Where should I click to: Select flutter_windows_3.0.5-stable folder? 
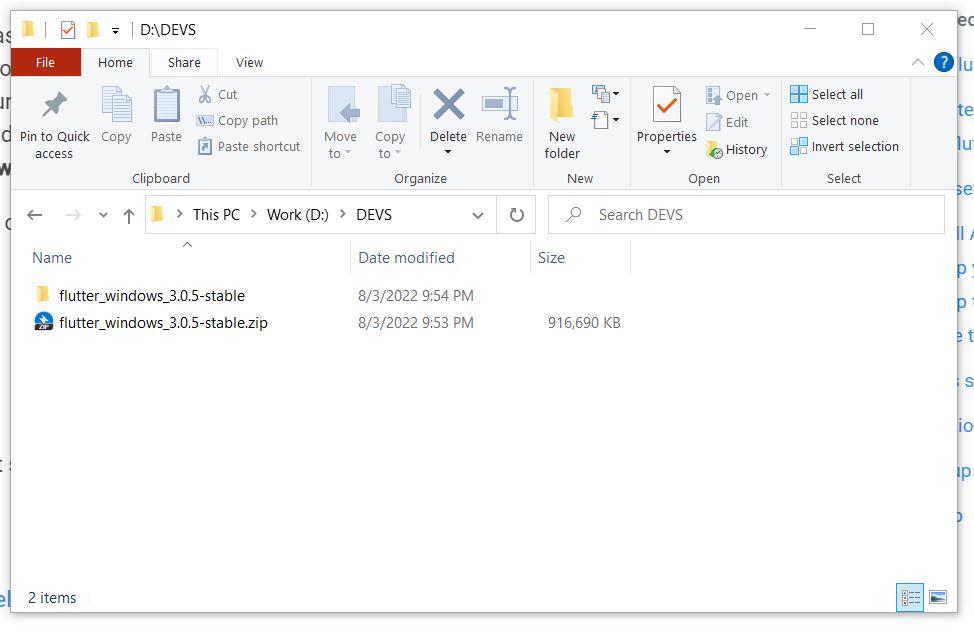(x=152, y=296)
